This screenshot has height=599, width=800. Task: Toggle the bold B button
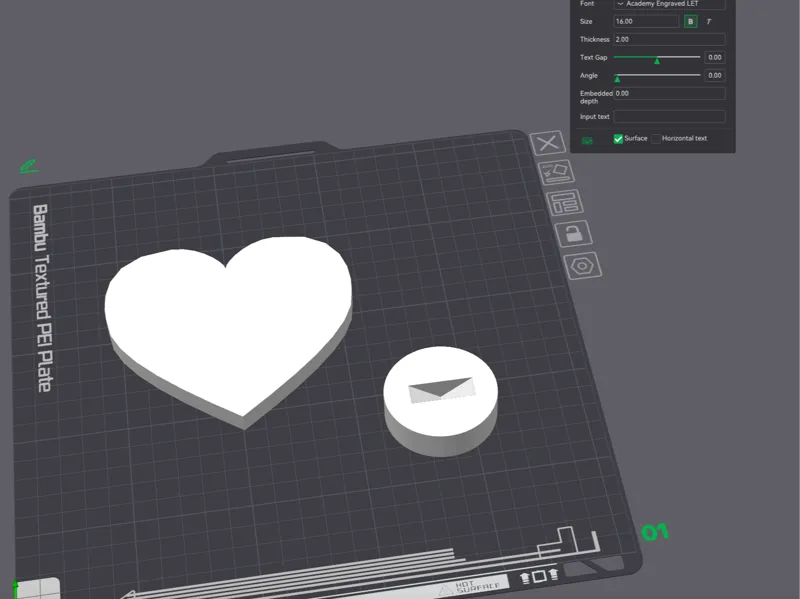pos(690,21)
